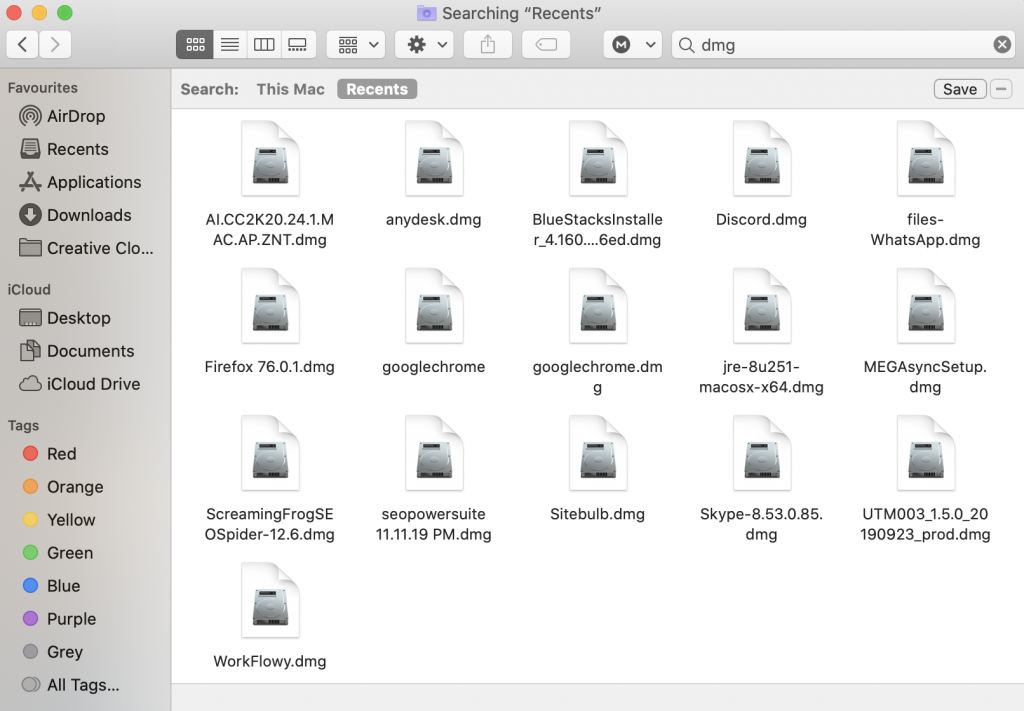Remove search criteria with the minus button
Screen dimensions: 1024x711
pos(1000,89)
